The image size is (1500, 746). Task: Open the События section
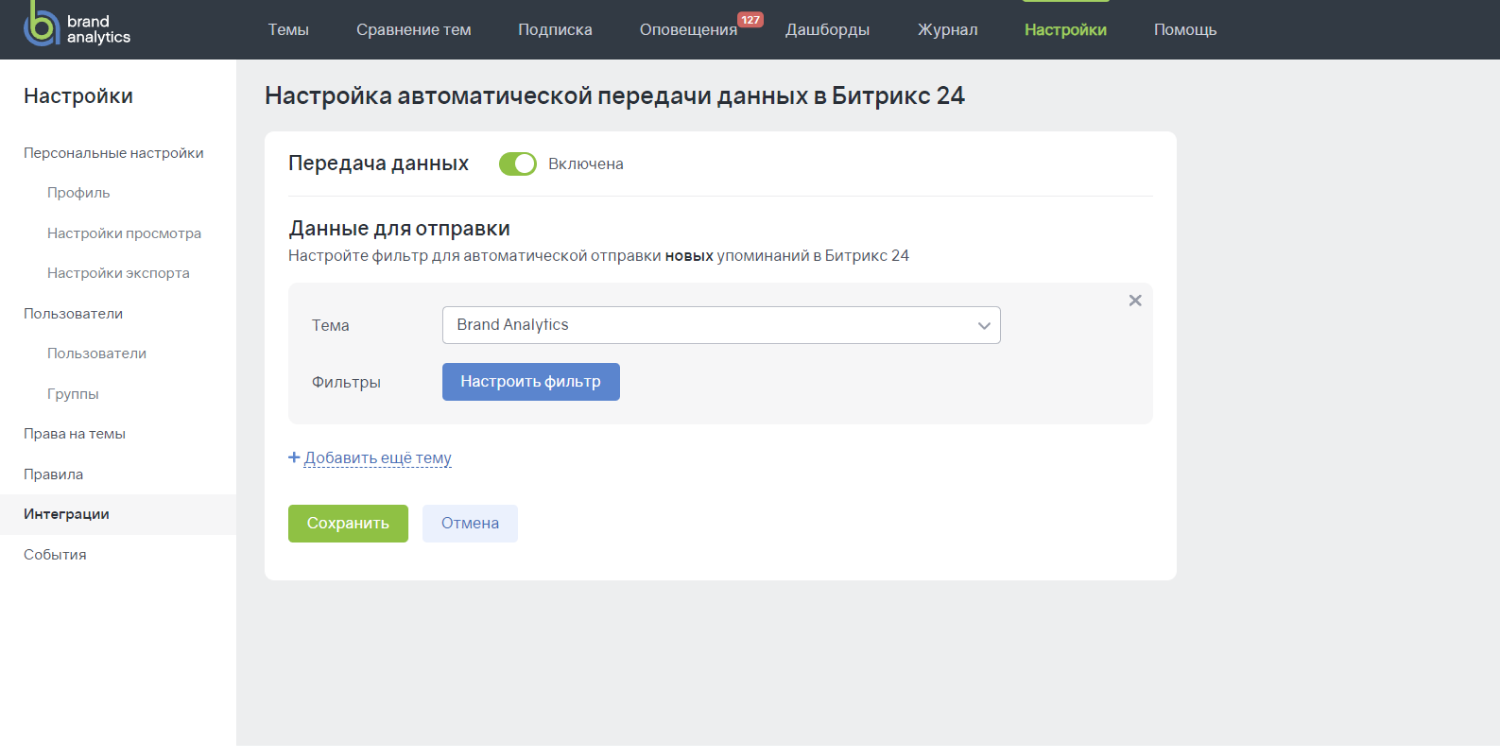point(55,554)
